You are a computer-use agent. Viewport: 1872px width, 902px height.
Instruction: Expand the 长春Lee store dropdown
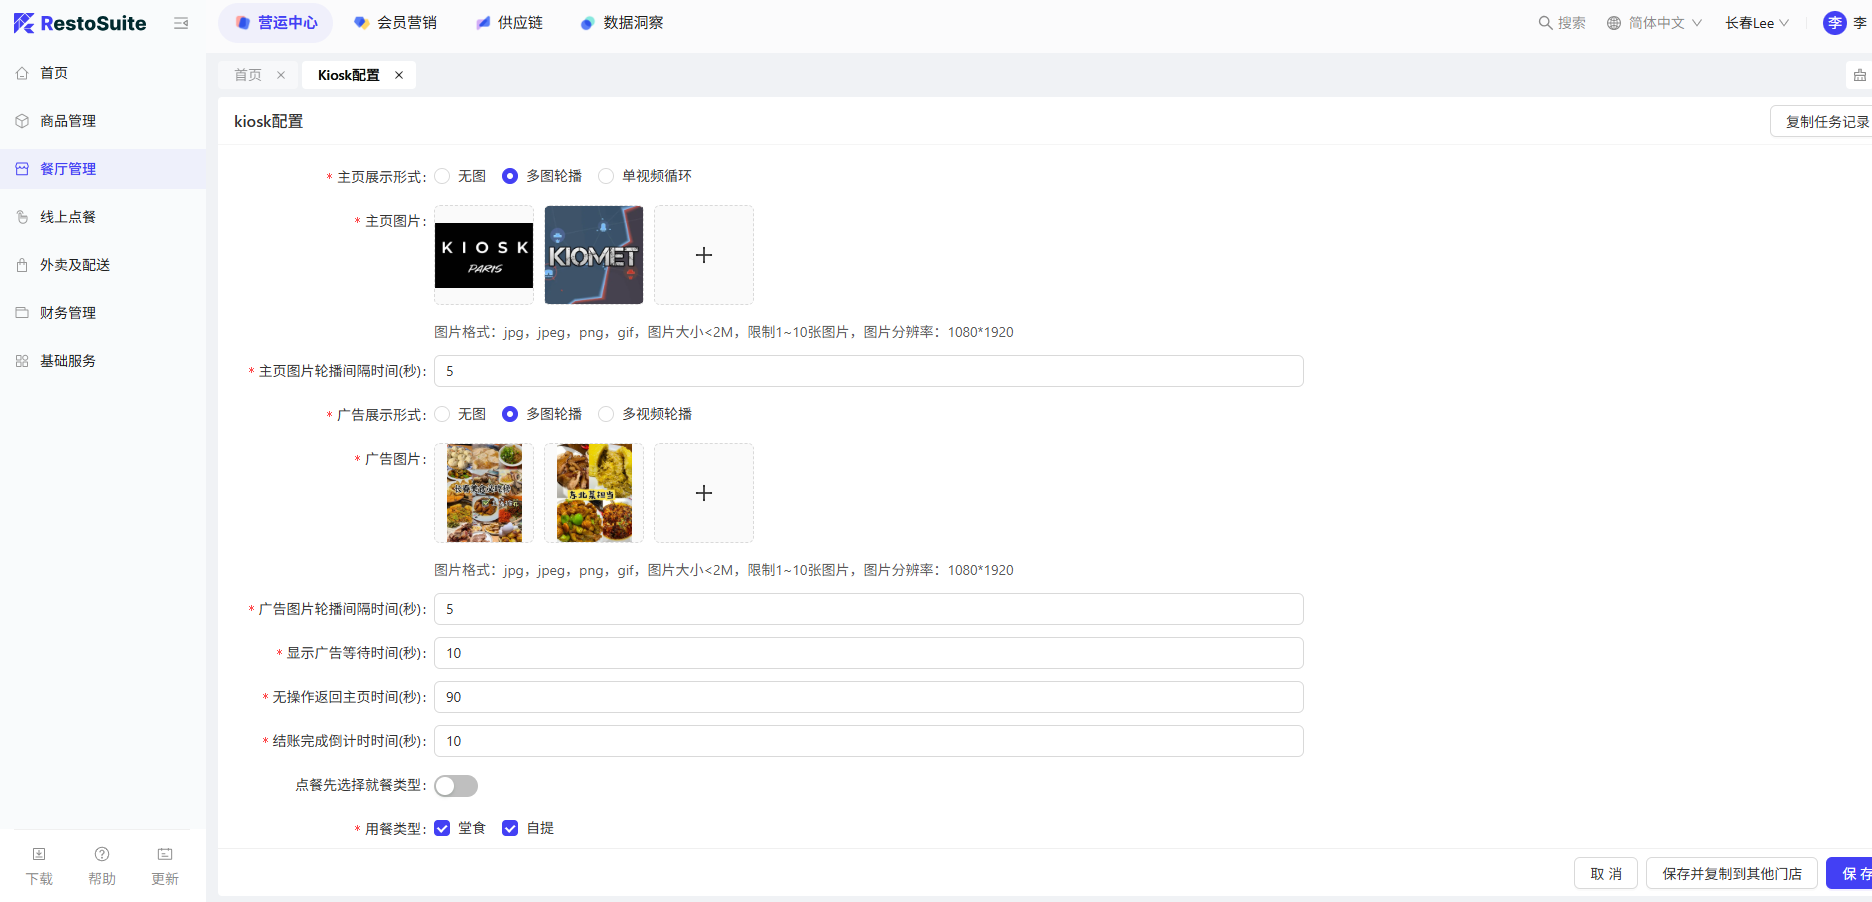pos(1756,23)
